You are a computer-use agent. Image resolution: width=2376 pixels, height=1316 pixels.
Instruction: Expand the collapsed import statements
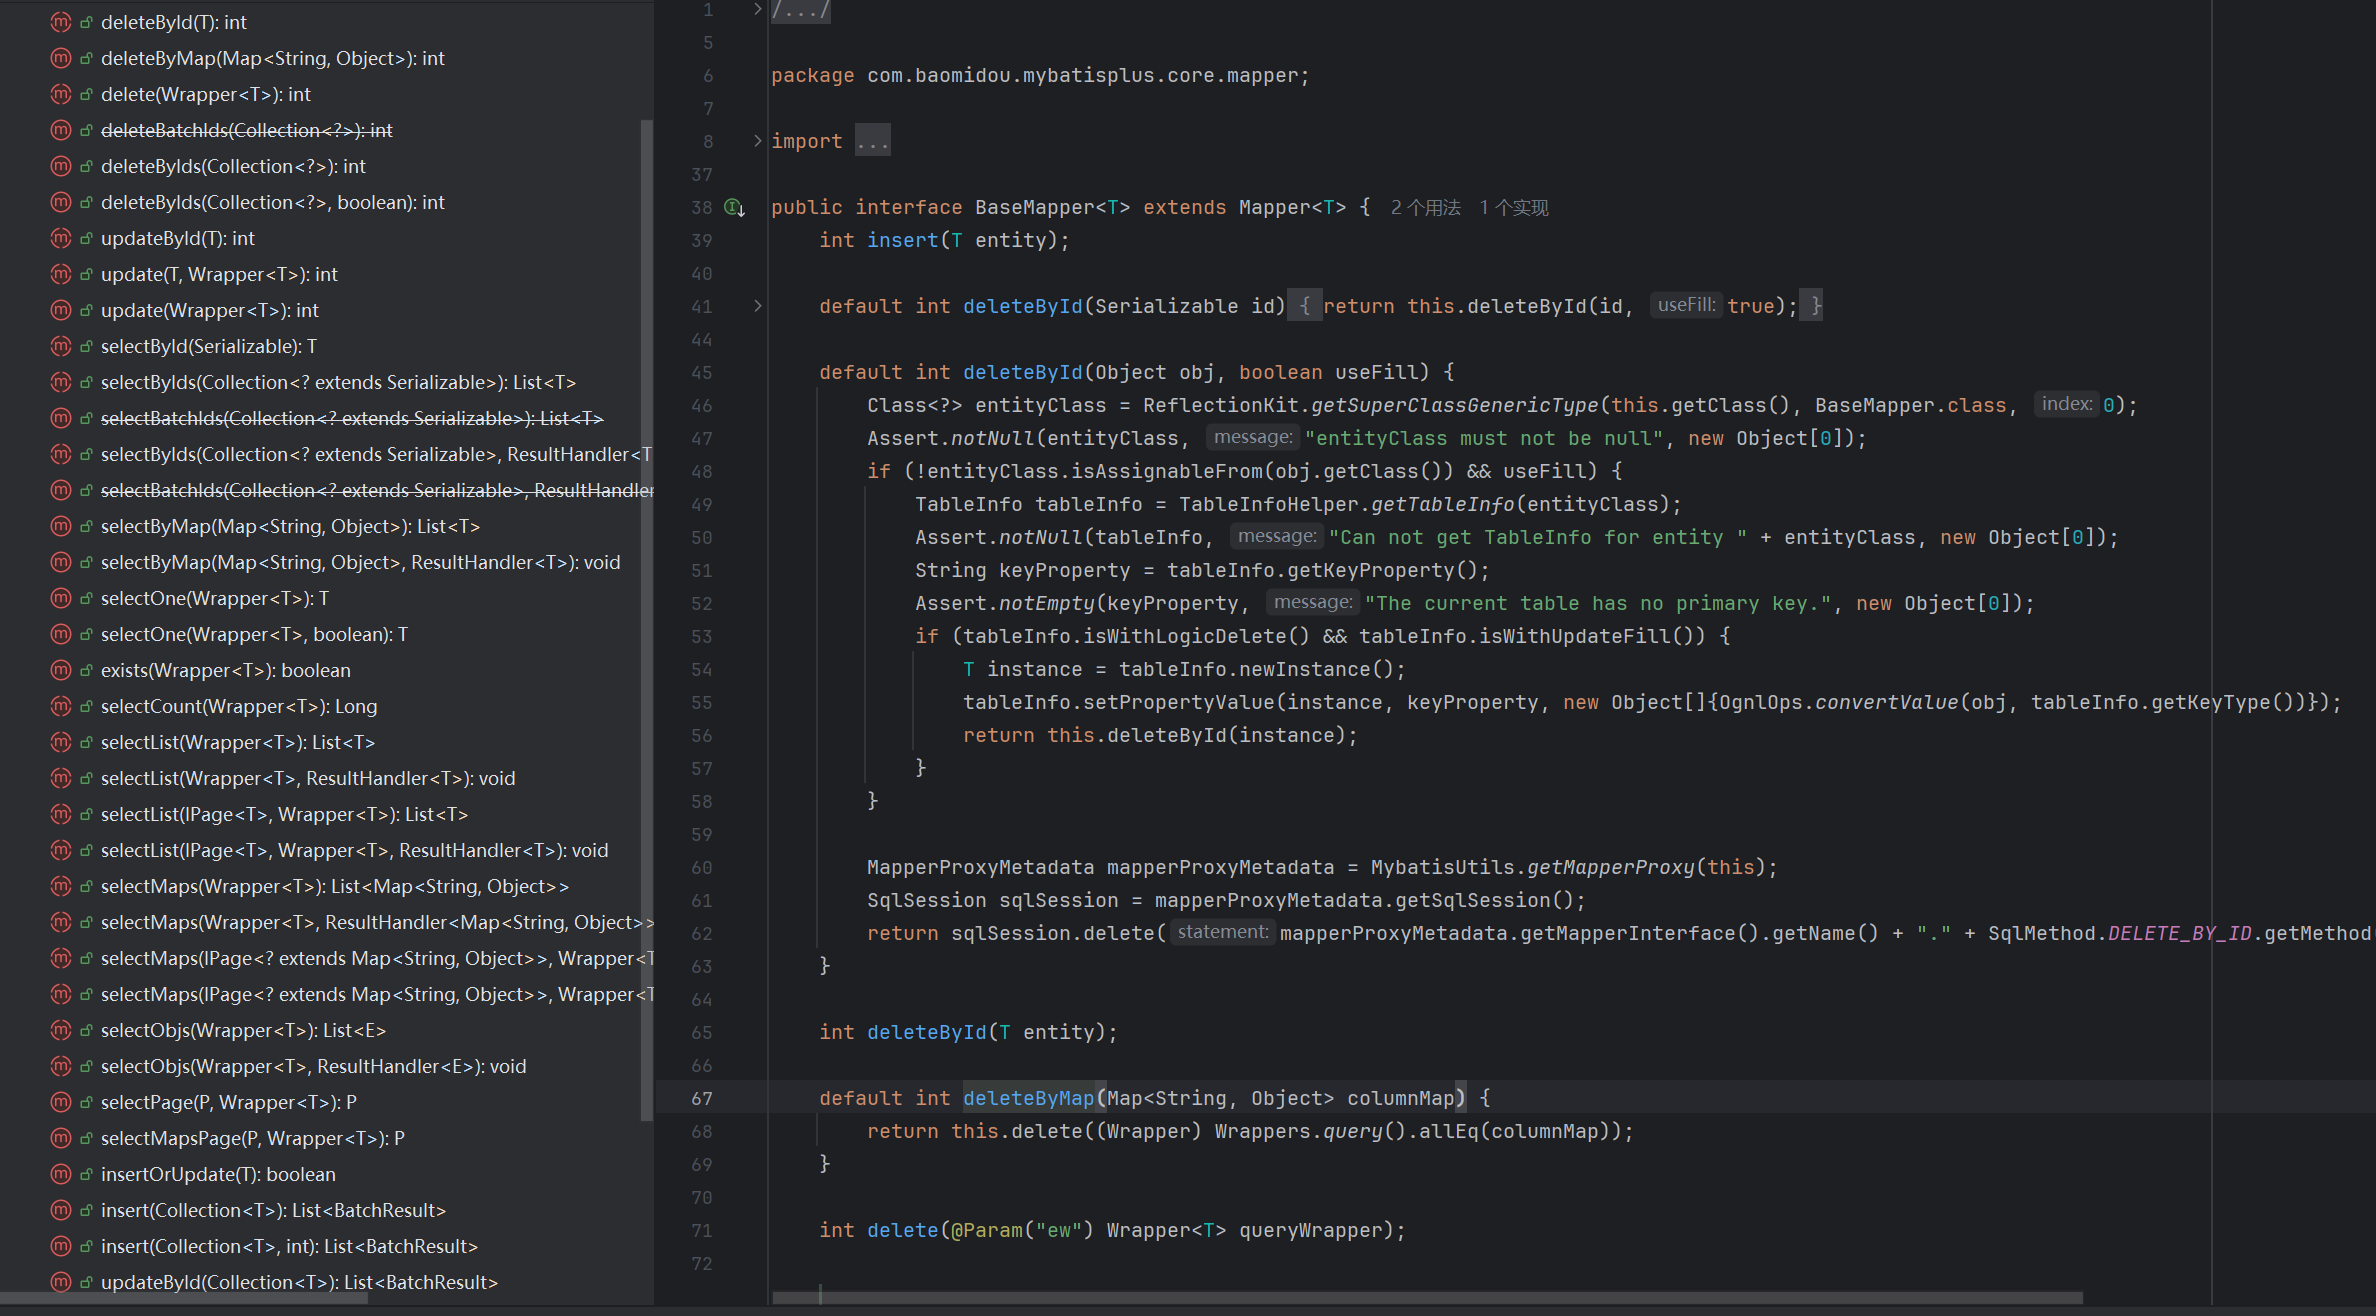pos(757,141)
